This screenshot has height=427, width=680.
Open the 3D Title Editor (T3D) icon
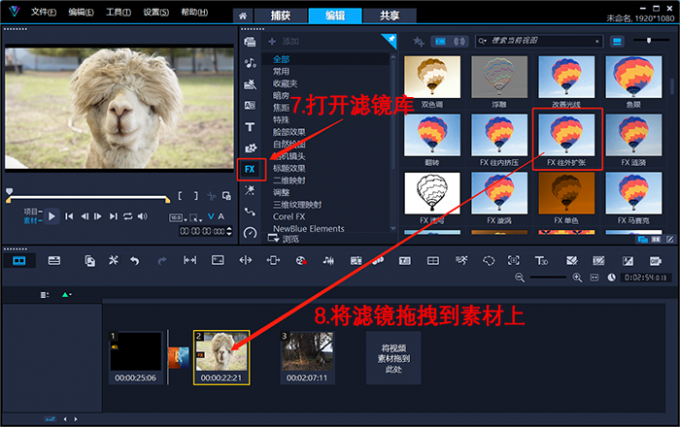541,261
